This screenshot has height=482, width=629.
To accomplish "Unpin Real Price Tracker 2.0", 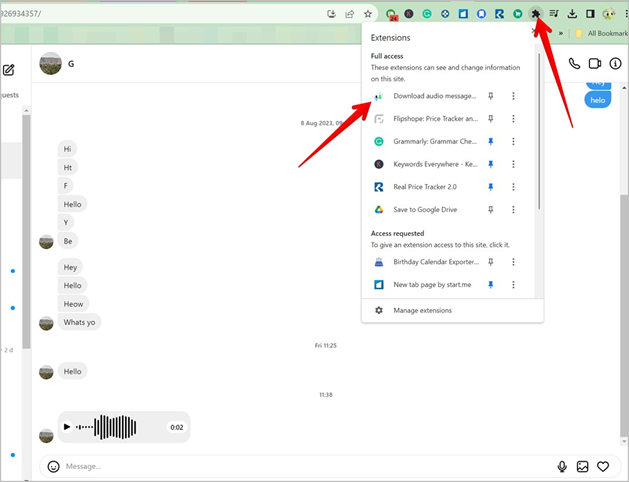I will pyautogui.click(x=490, y=187).
